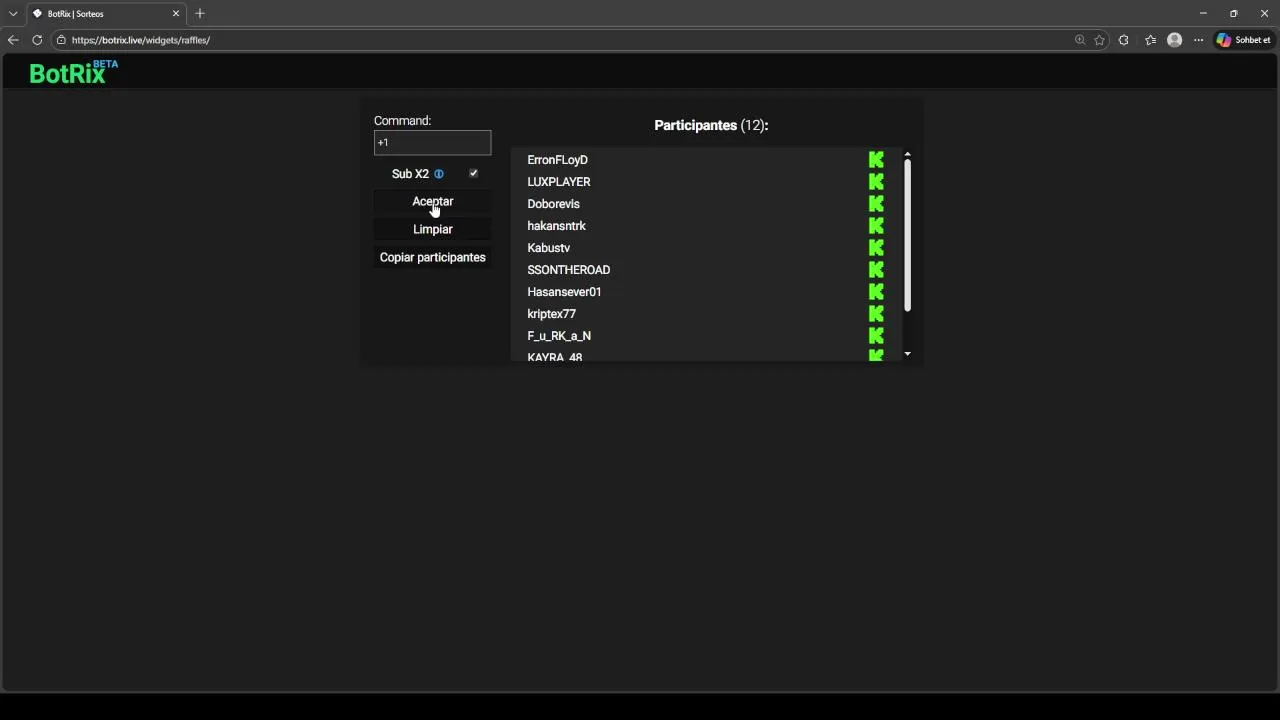The width and height of the screenshot is (1280, 720).
Task: Click the participants list scrollbar thumb
Action: pos(907,236)
